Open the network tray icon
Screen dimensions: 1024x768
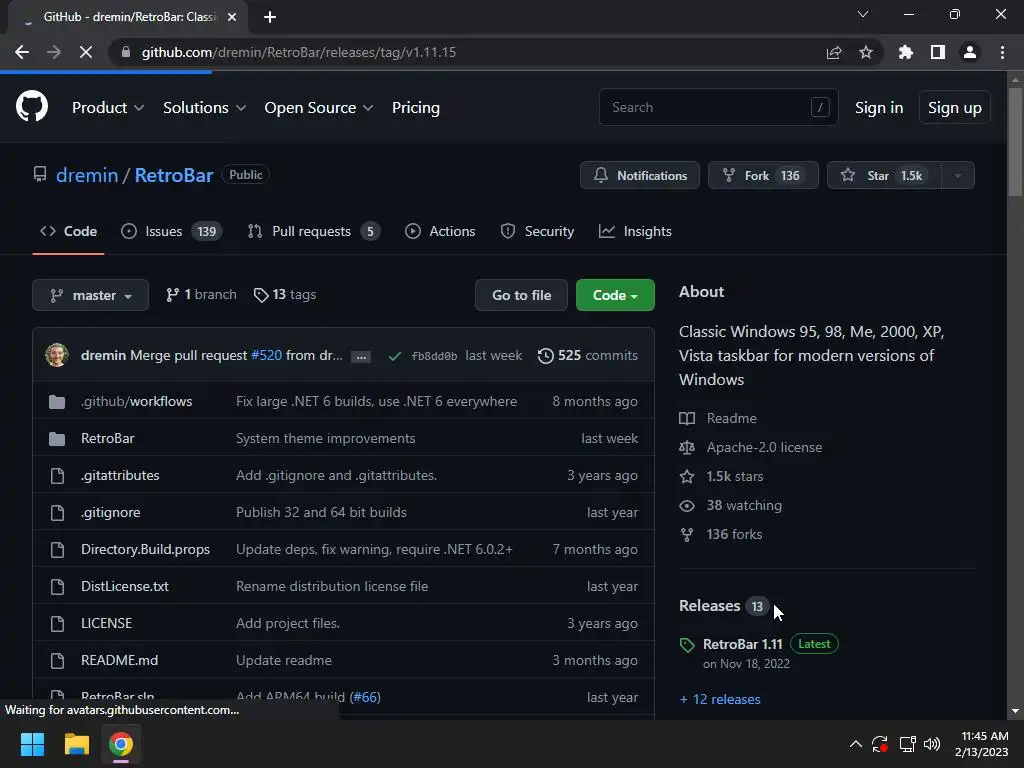pyautogui.click(x=907, y=744)
